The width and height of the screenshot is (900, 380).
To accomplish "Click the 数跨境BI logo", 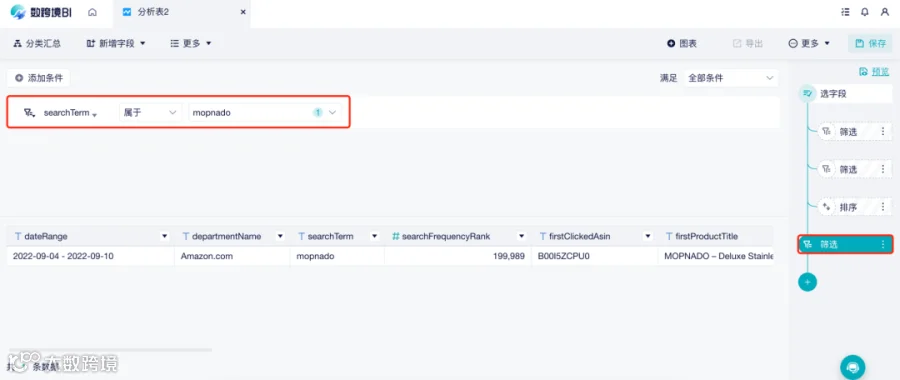I will click(41, 12).
